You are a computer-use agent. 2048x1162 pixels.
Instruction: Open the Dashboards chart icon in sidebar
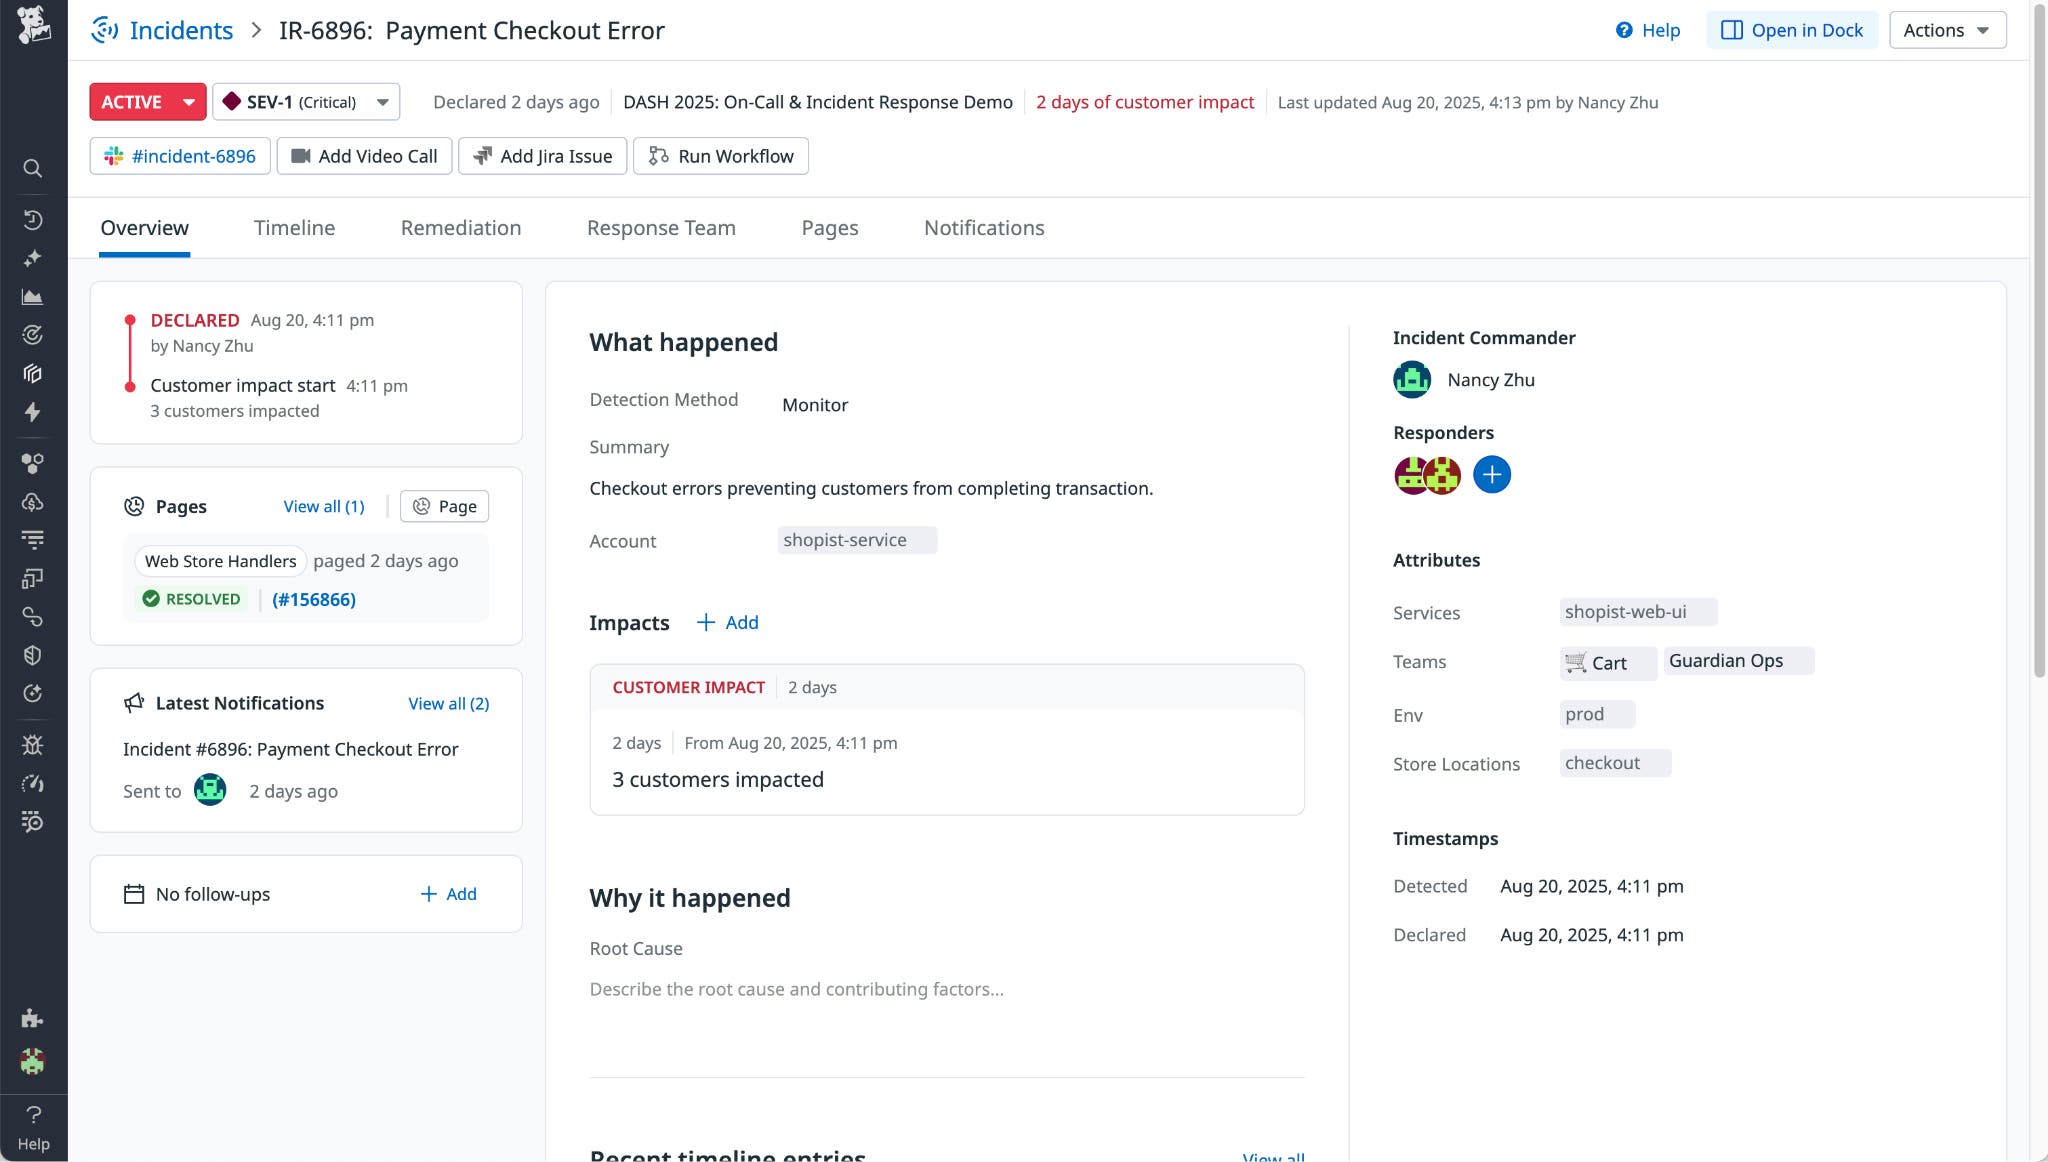click(33, 296)
